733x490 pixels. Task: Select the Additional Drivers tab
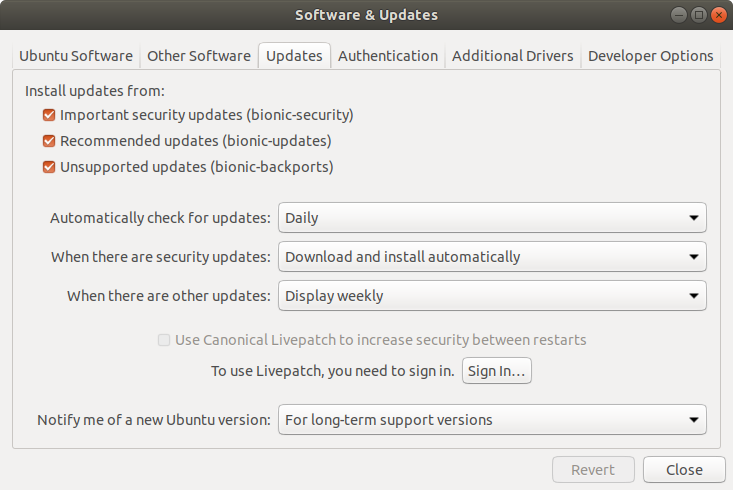(513, 56)
